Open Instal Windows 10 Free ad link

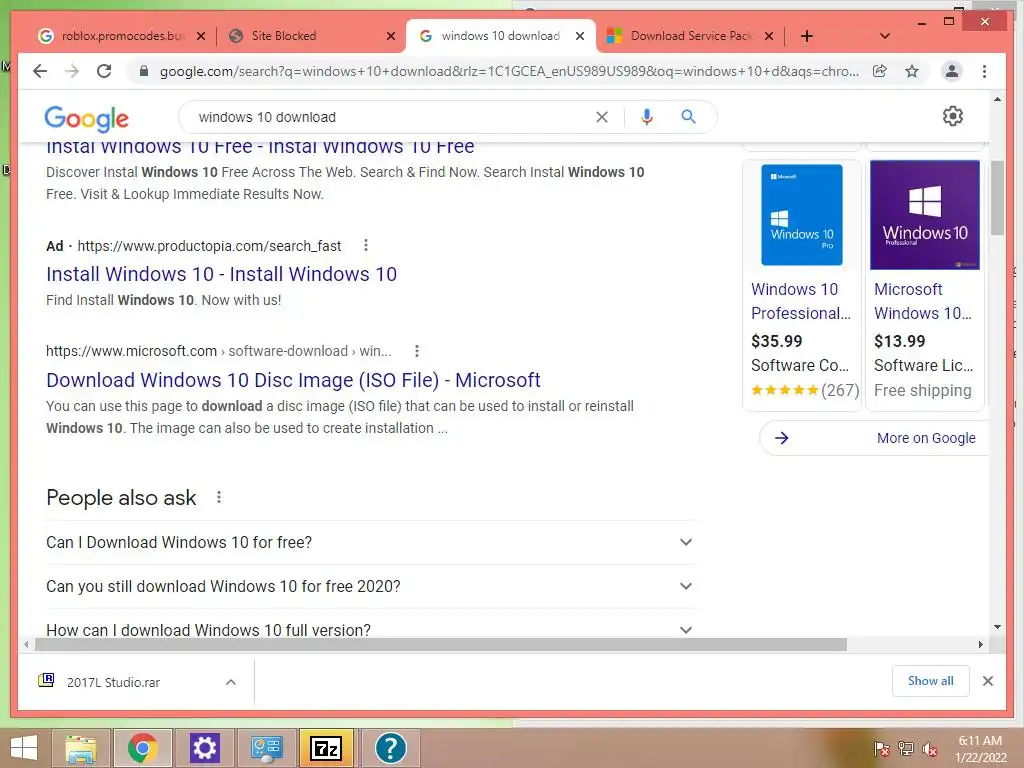click(x=260, y=148)
